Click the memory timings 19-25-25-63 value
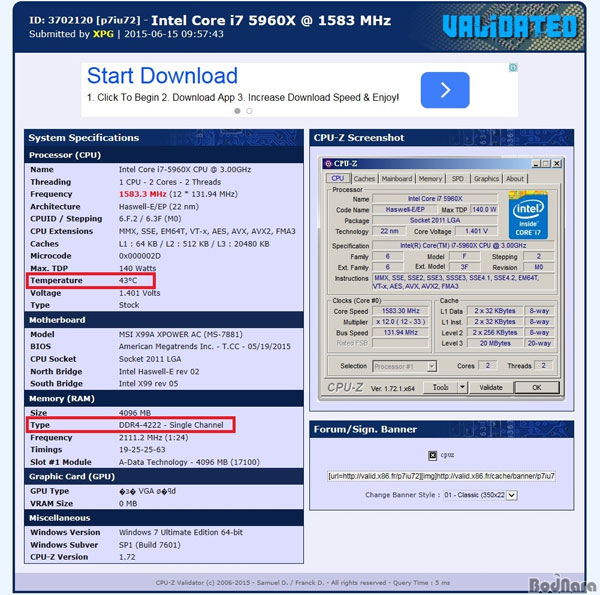 coord(142,450)
